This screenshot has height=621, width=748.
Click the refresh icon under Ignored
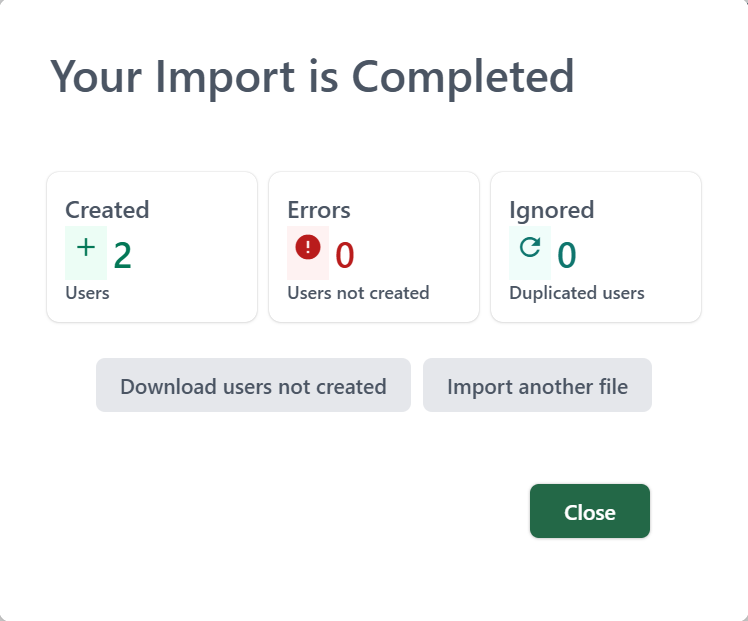pos(530,247)
